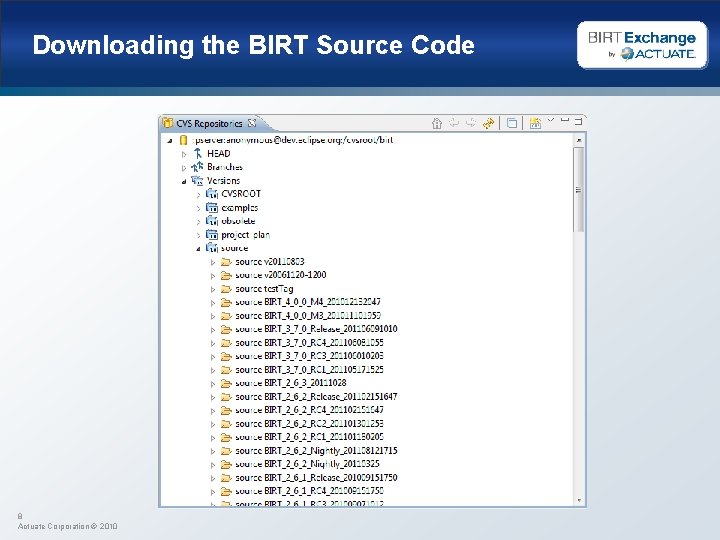Close the CVS Repositories tab
Viewport: 720px width, 540px height.
pyautogui.click(x=252, y=123)
